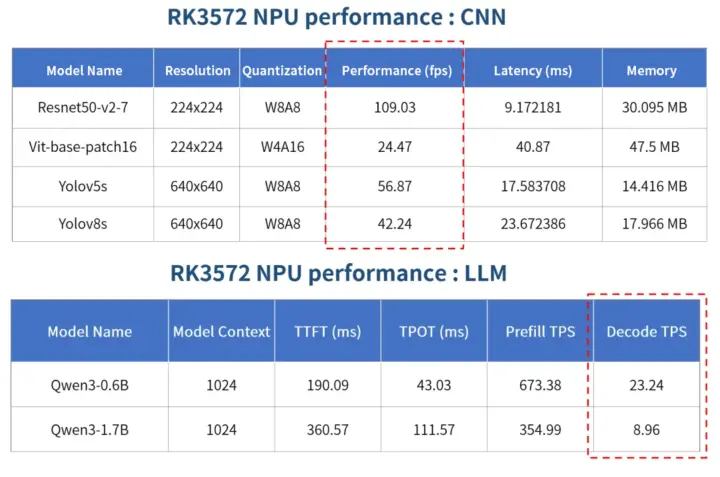Click the Qwen3-0.6B row's '1024' context

(x=221, y=385)
